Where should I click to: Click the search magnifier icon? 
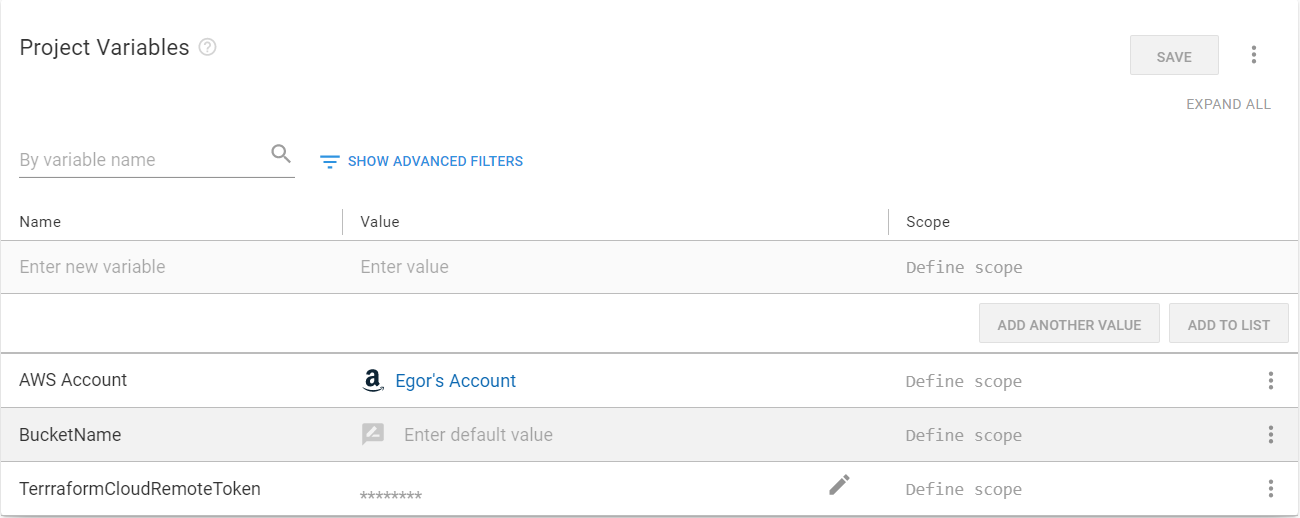coord(281,154)
